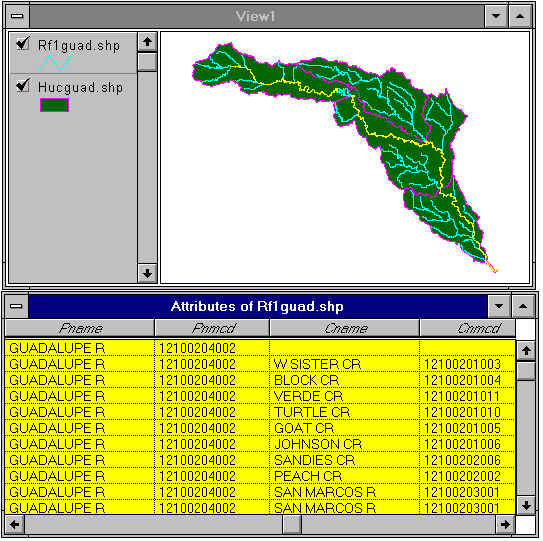This screenshot has height=541, width=543.
Task: Click the table scroll down arrow
Action: [x=526, y=505]
